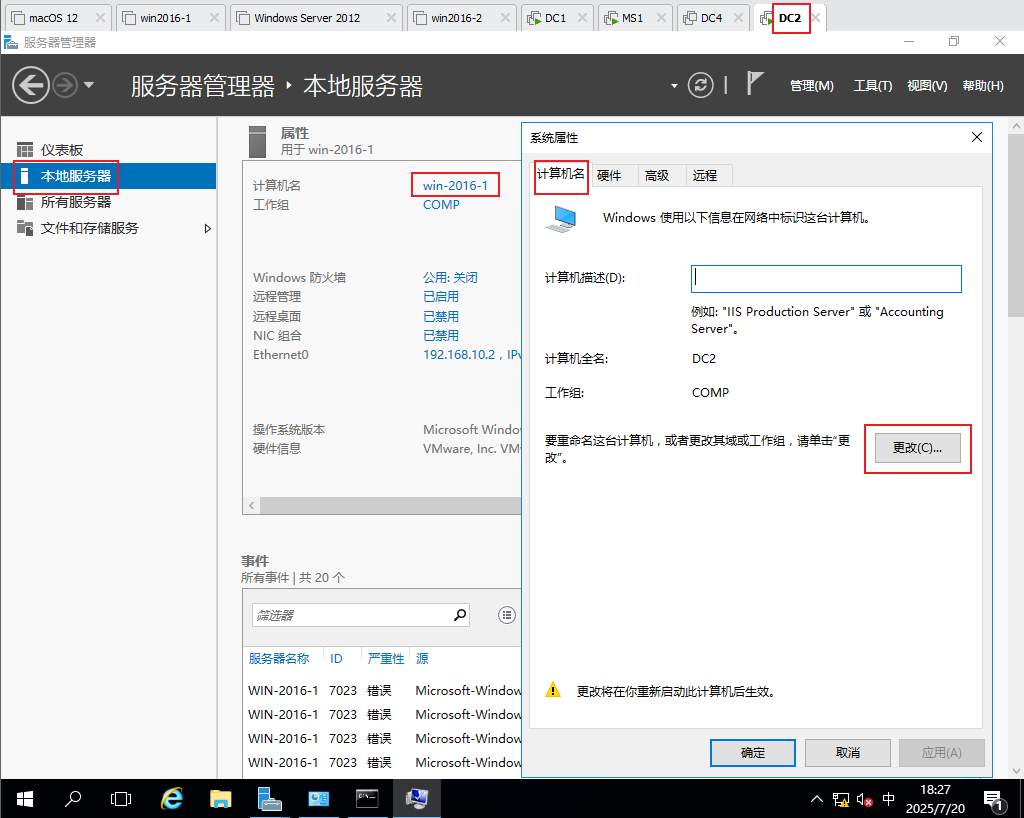Sort events by ID column

[336, 658]
